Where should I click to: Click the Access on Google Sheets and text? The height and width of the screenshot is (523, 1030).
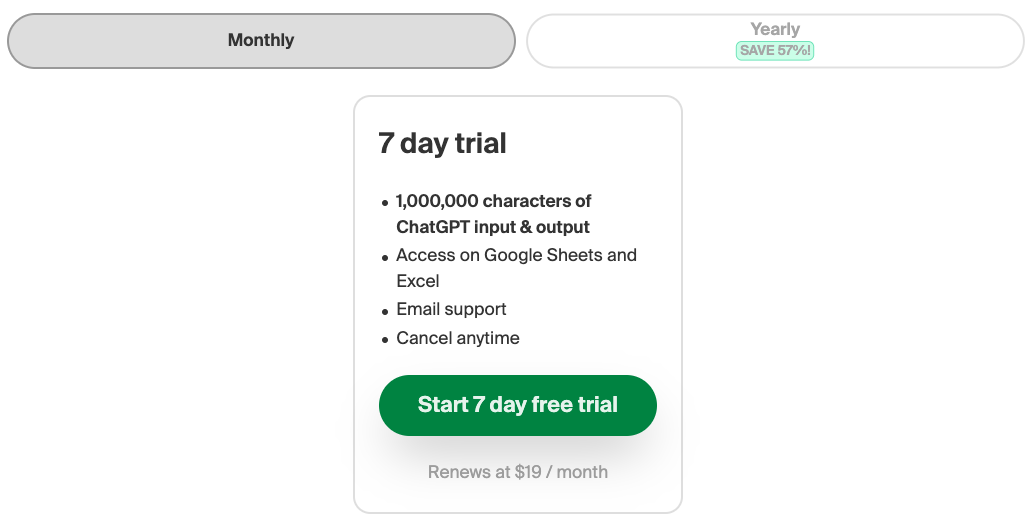(x=516, y=255)
